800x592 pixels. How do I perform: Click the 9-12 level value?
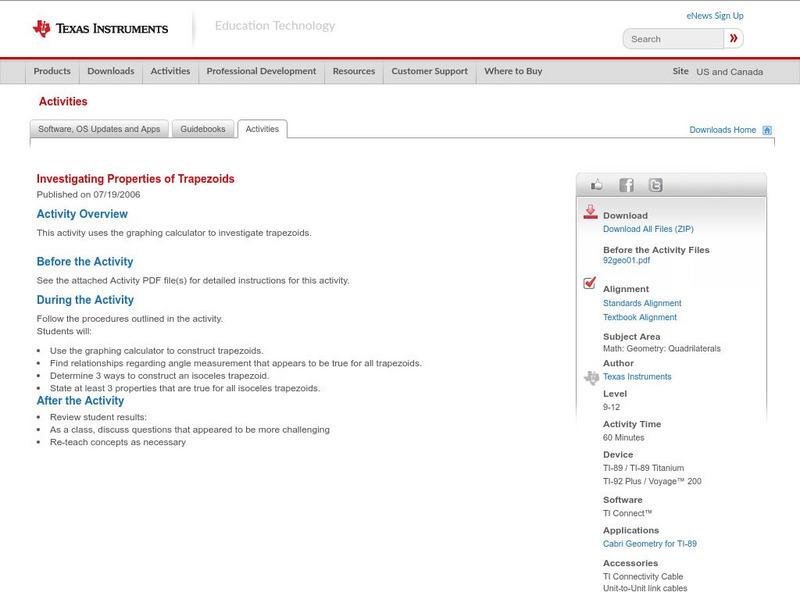[x=611, y=407]
